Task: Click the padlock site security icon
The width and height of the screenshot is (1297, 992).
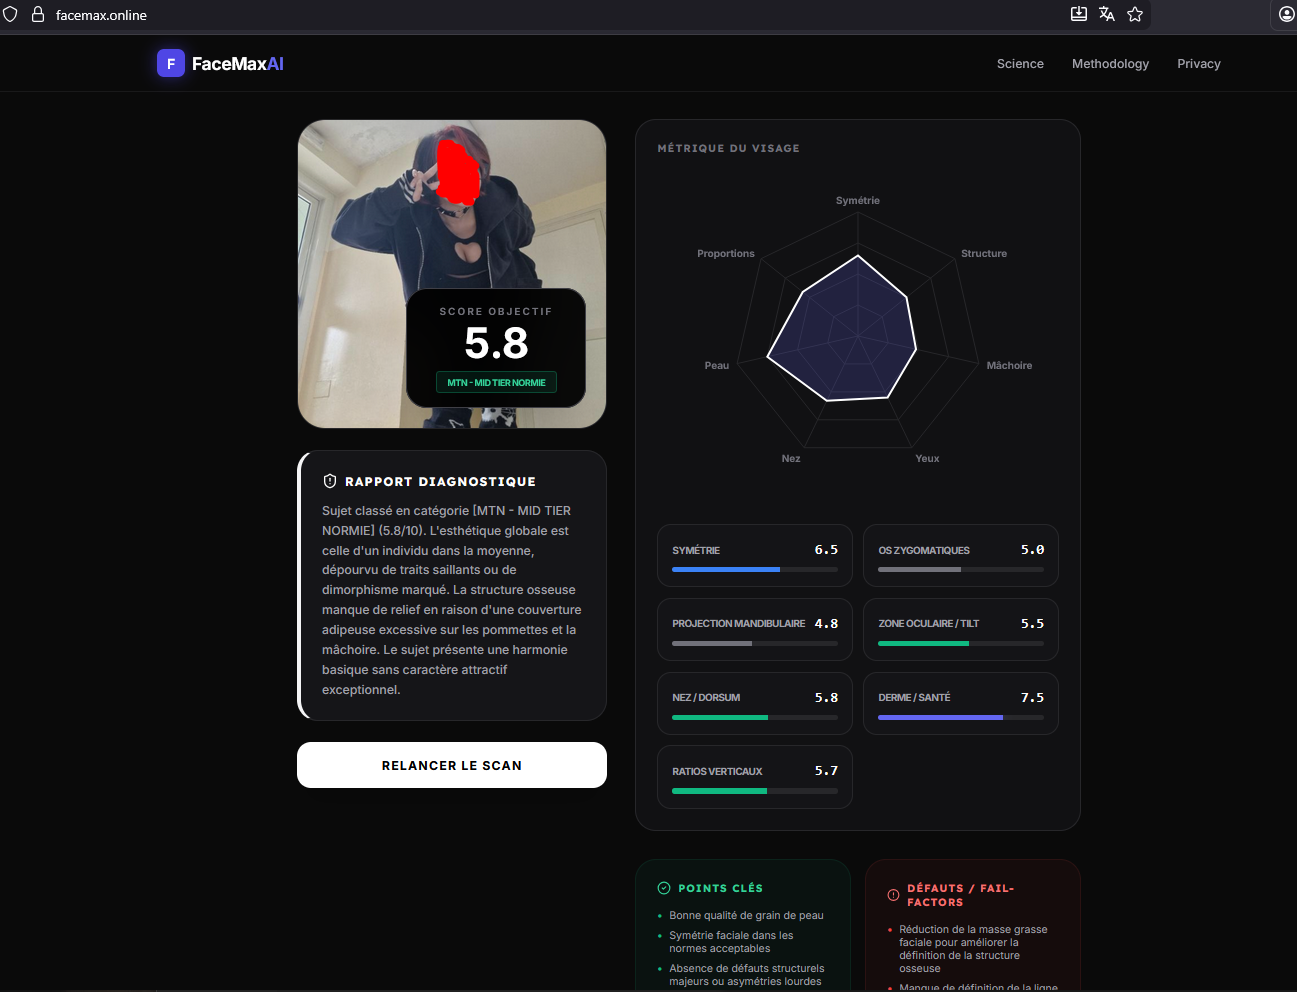Action: pos(38,15)
